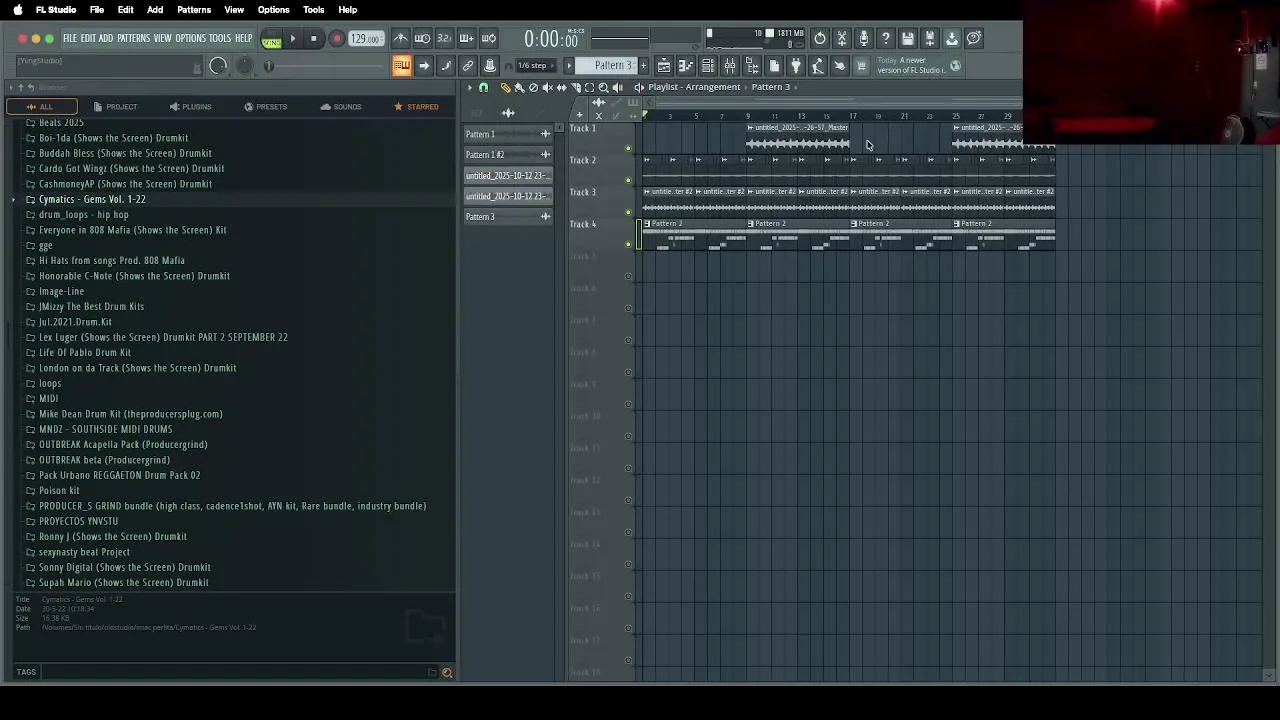Adjust the master pitch knob

coord(244,66)
